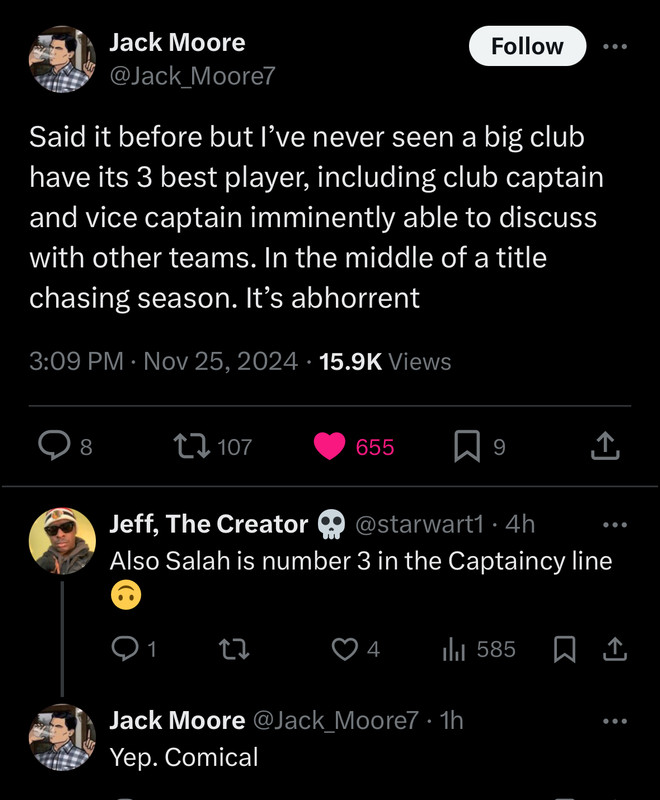Unlike the main tweet showing 655 likes
The width and height of the screenshot is (660, 800).
tap(329, 446)
